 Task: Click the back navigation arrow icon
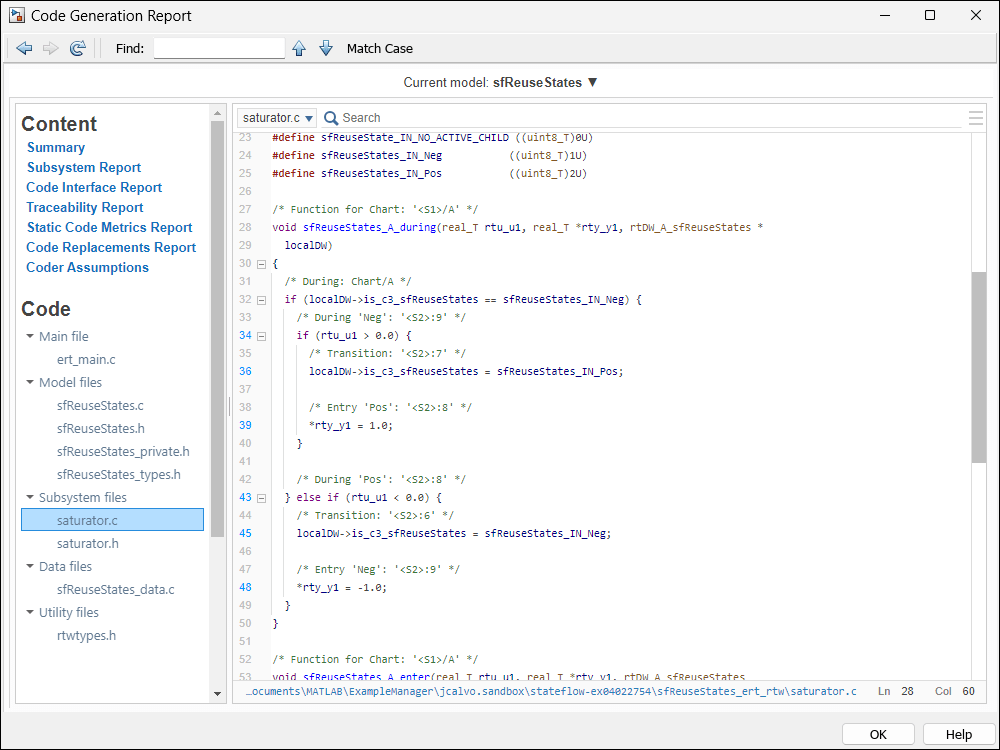tap(24, 48)
